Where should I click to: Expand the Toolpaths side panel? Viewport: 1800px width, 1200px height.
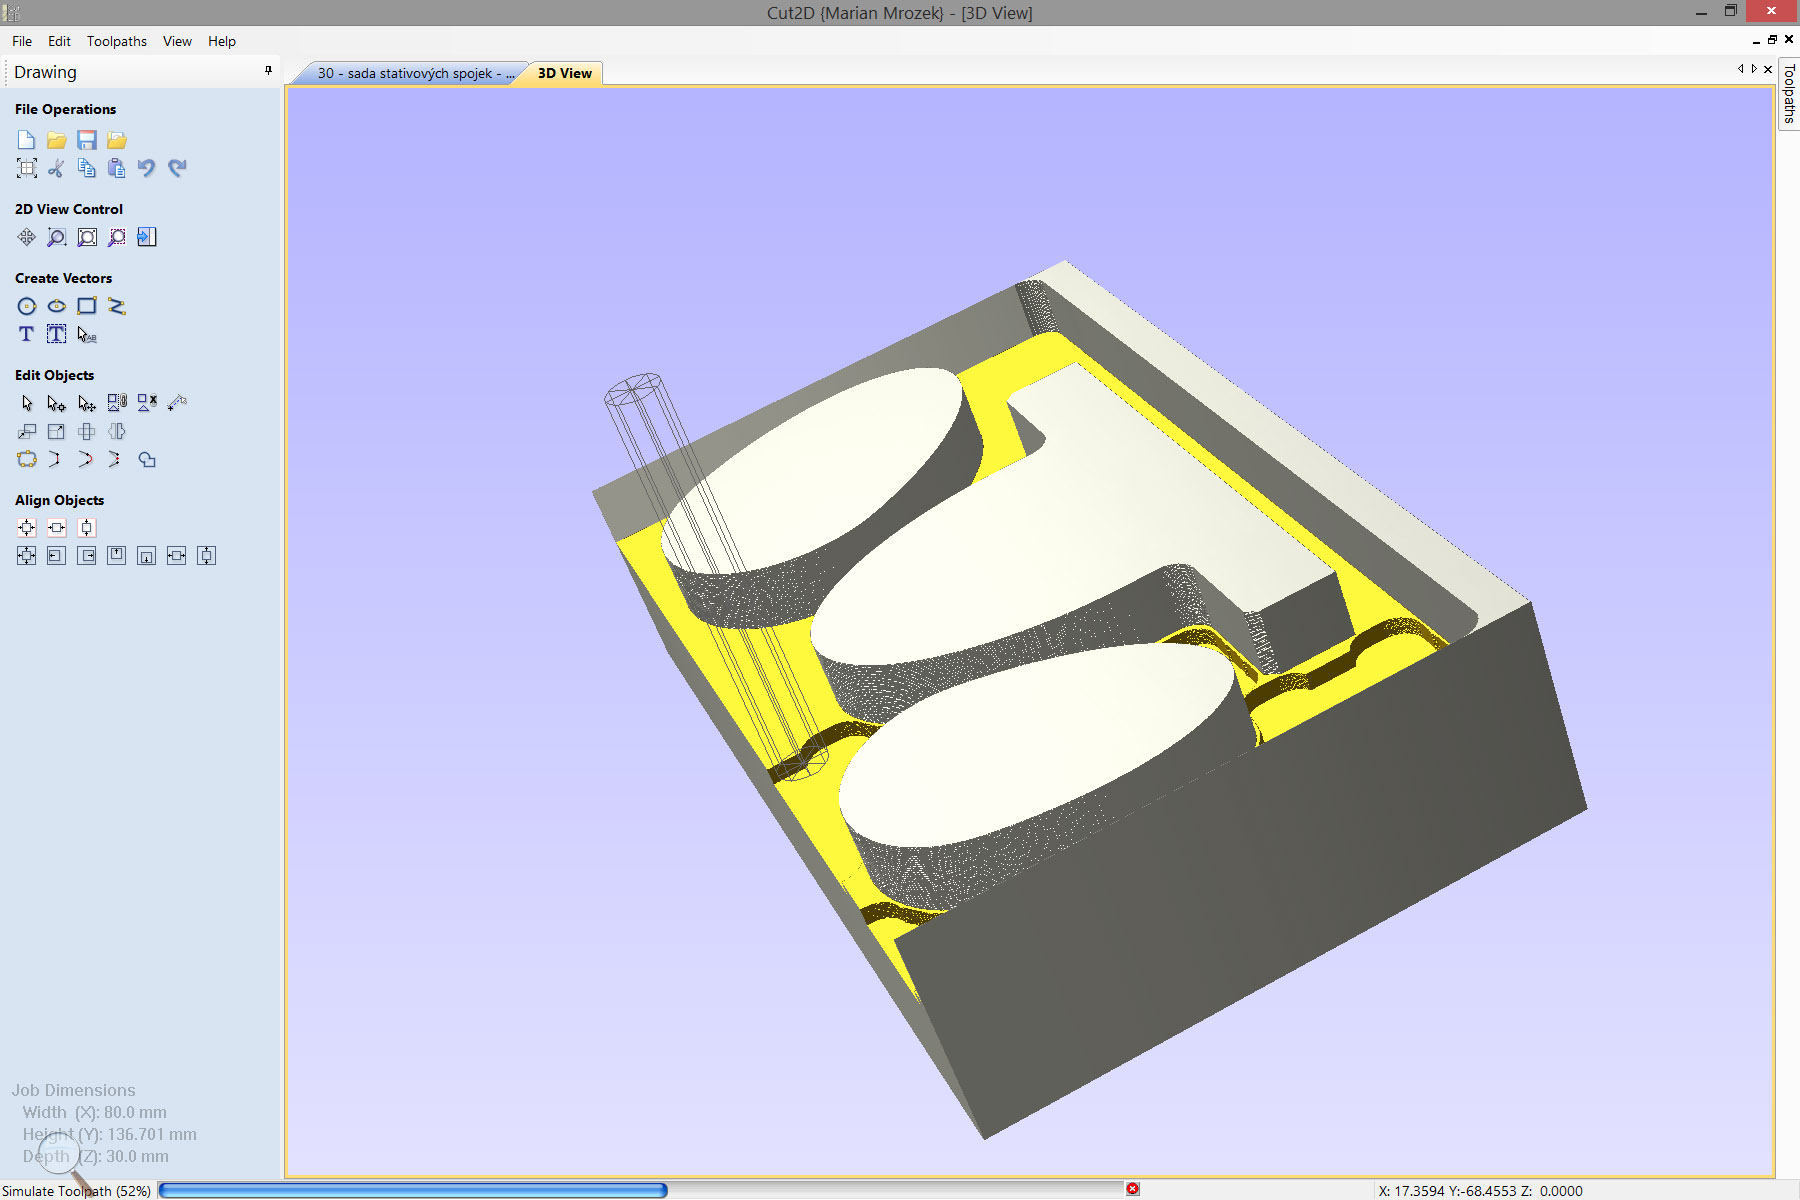(1789, 93)
